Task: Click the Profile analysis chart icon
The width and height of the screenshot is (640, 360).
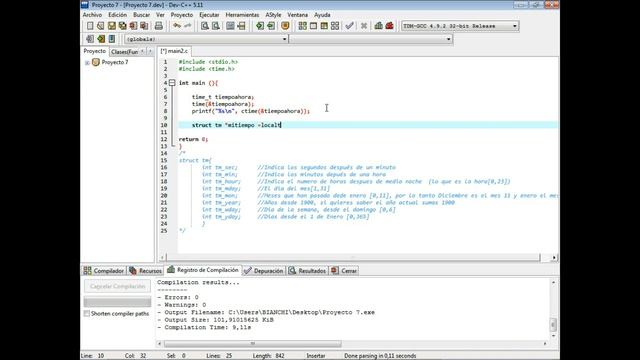Action: coord(379,26)
